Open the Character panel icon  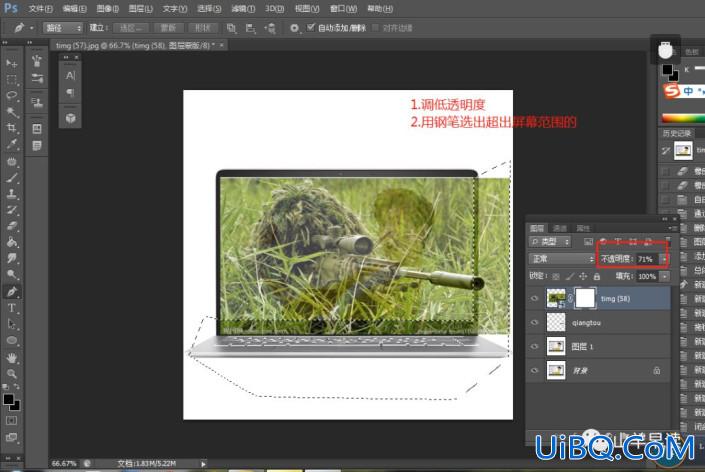[x=70, y=75]
